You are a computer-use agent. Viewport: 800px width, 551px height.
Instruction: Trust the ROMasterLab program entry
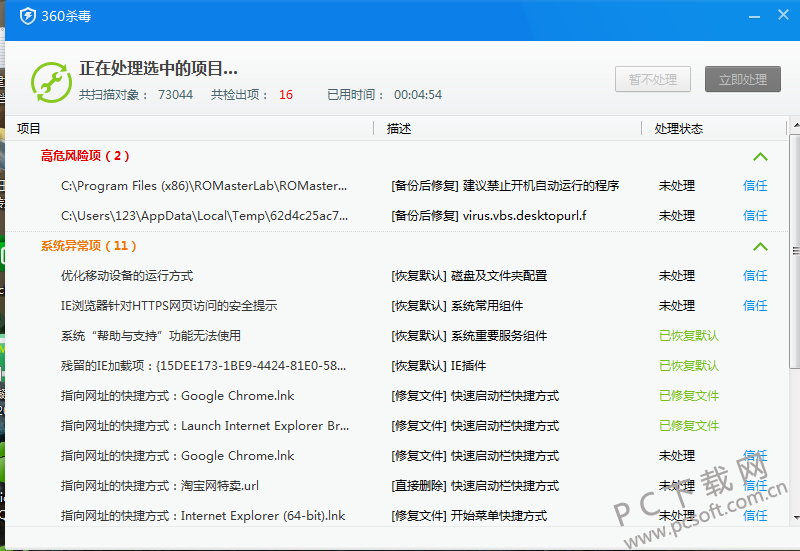[x=755, y=186]
